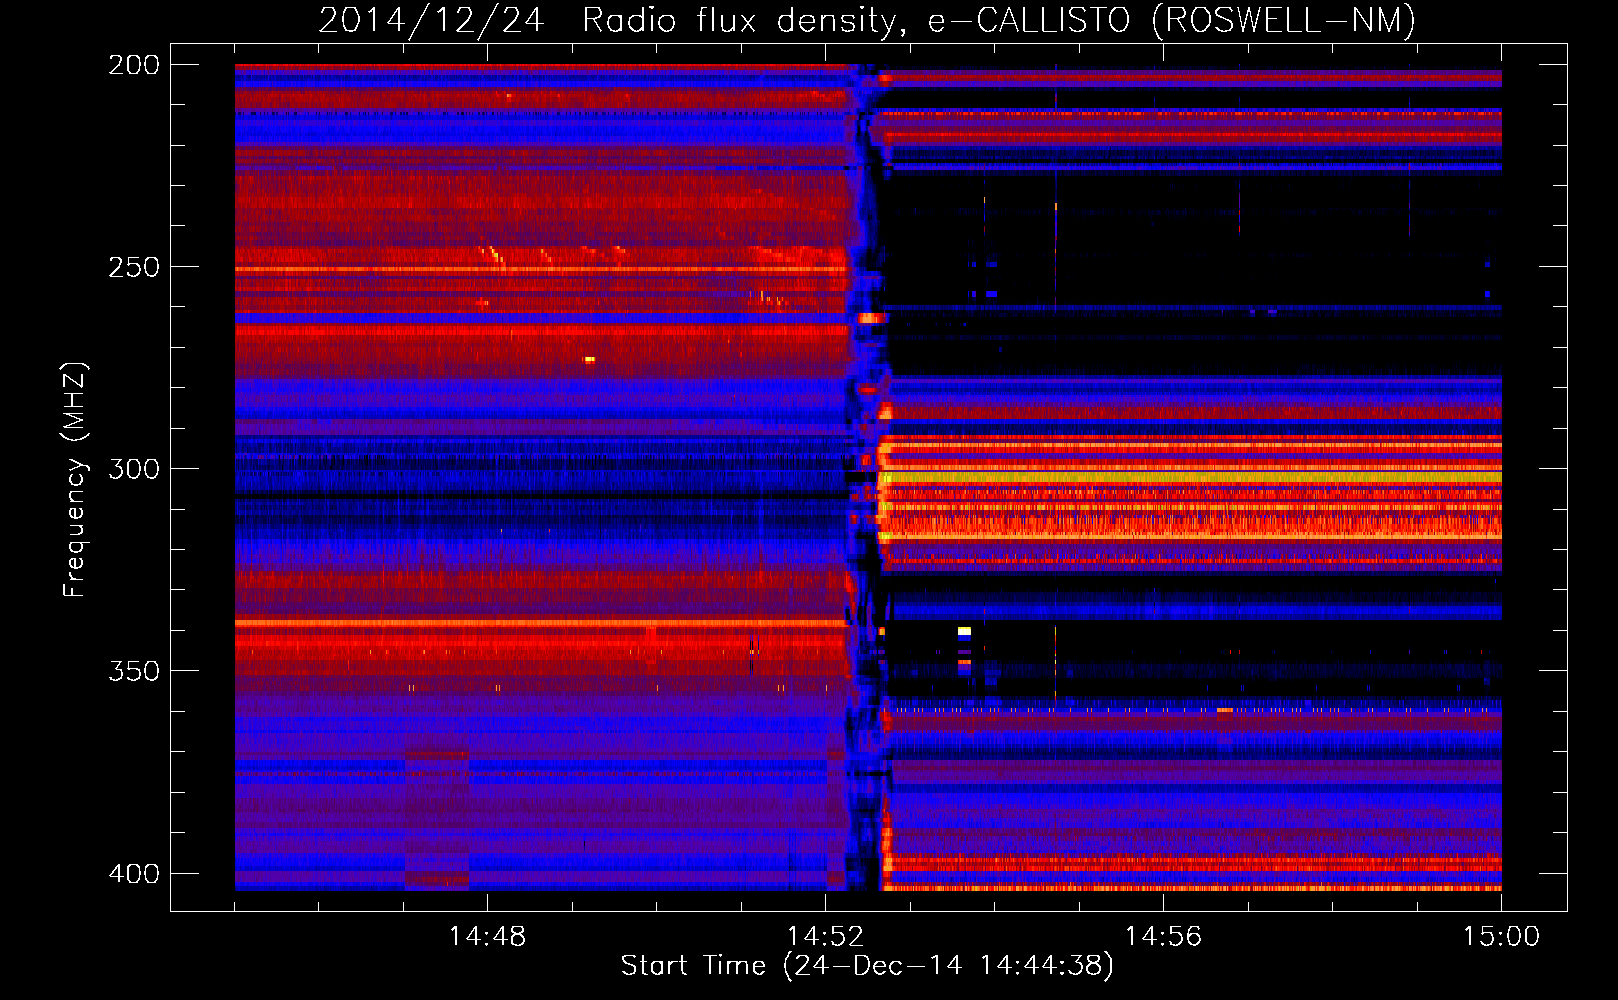The width and height of the screenshot is (1618, 1000).
Task: Click the 400 frequency tick label
Action: (134, 874)
